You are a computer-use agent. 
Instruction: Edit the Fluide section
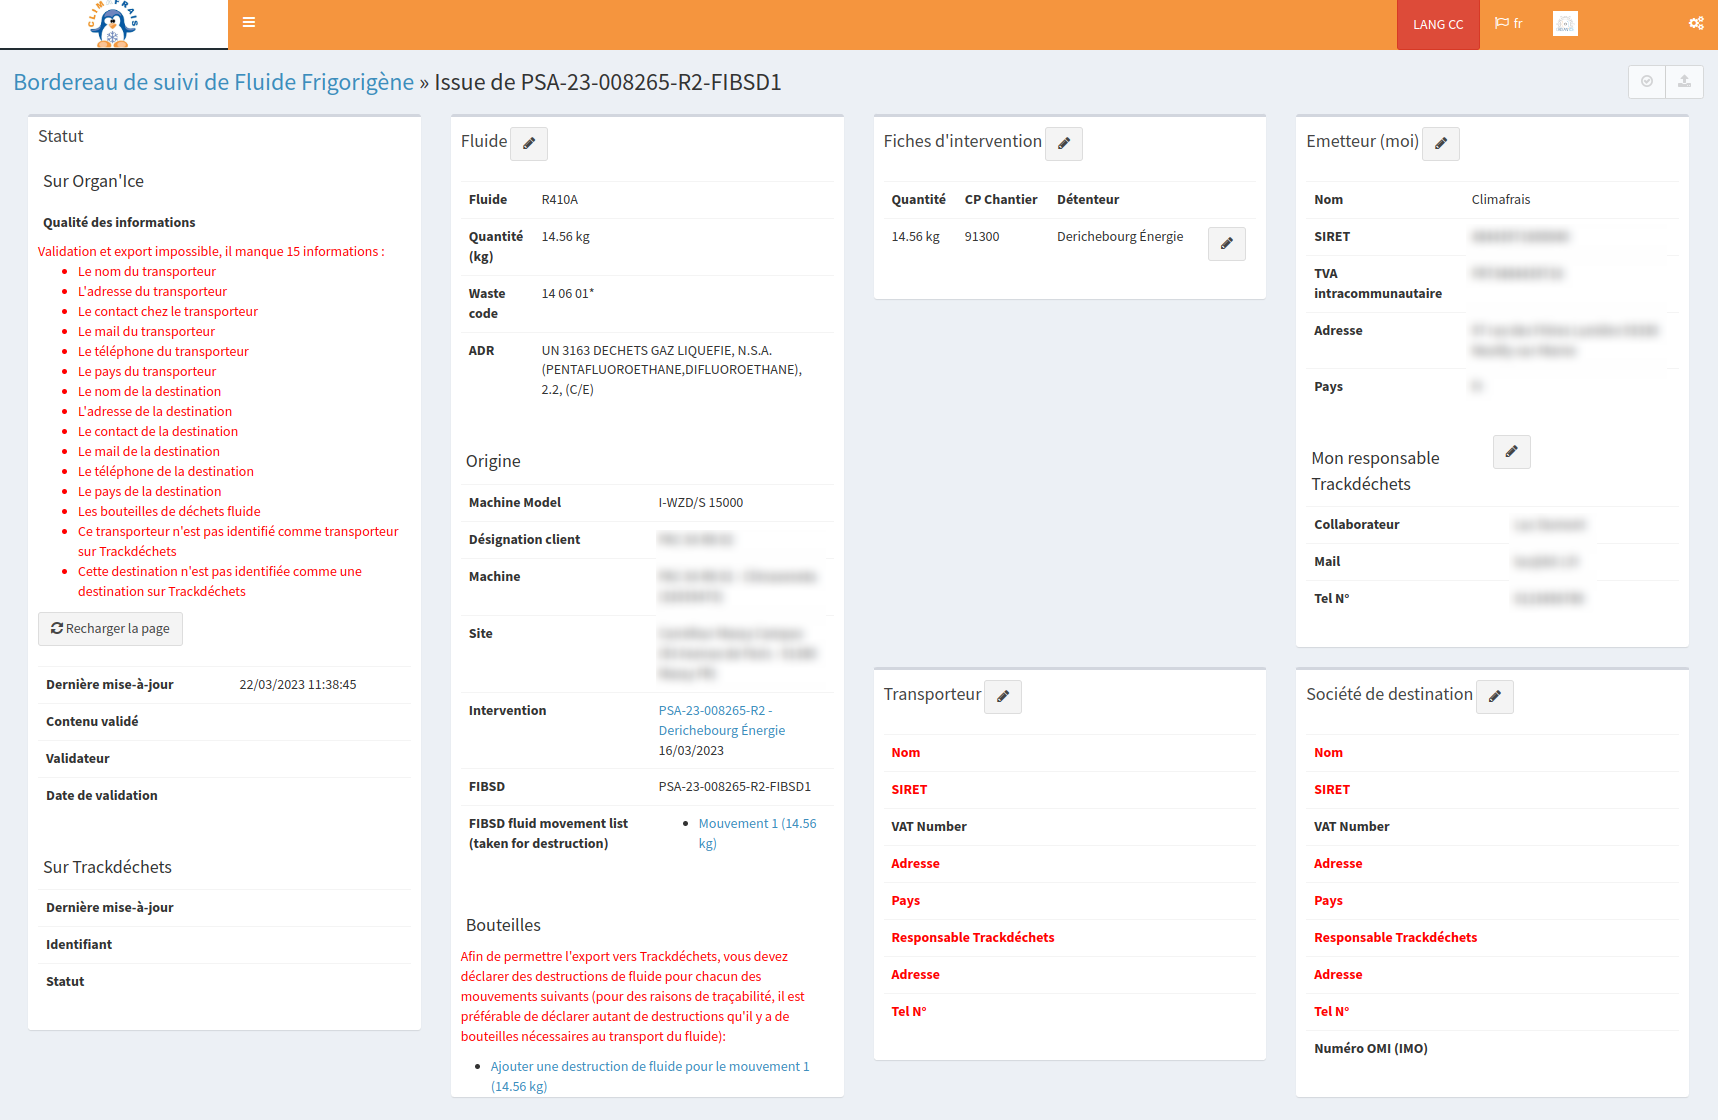pos(529,143)
